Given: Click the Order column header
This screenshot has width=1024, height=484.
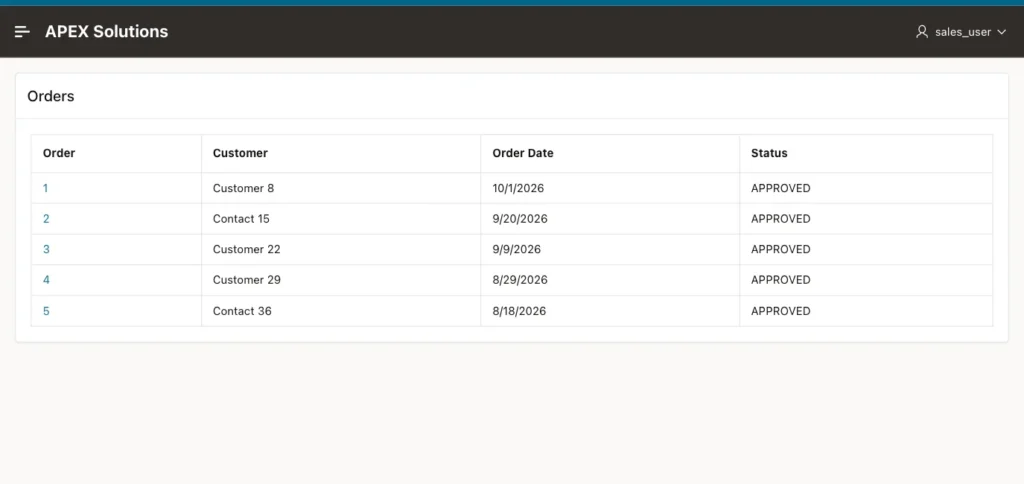Looking at the screenshot, I should (59, 153).
